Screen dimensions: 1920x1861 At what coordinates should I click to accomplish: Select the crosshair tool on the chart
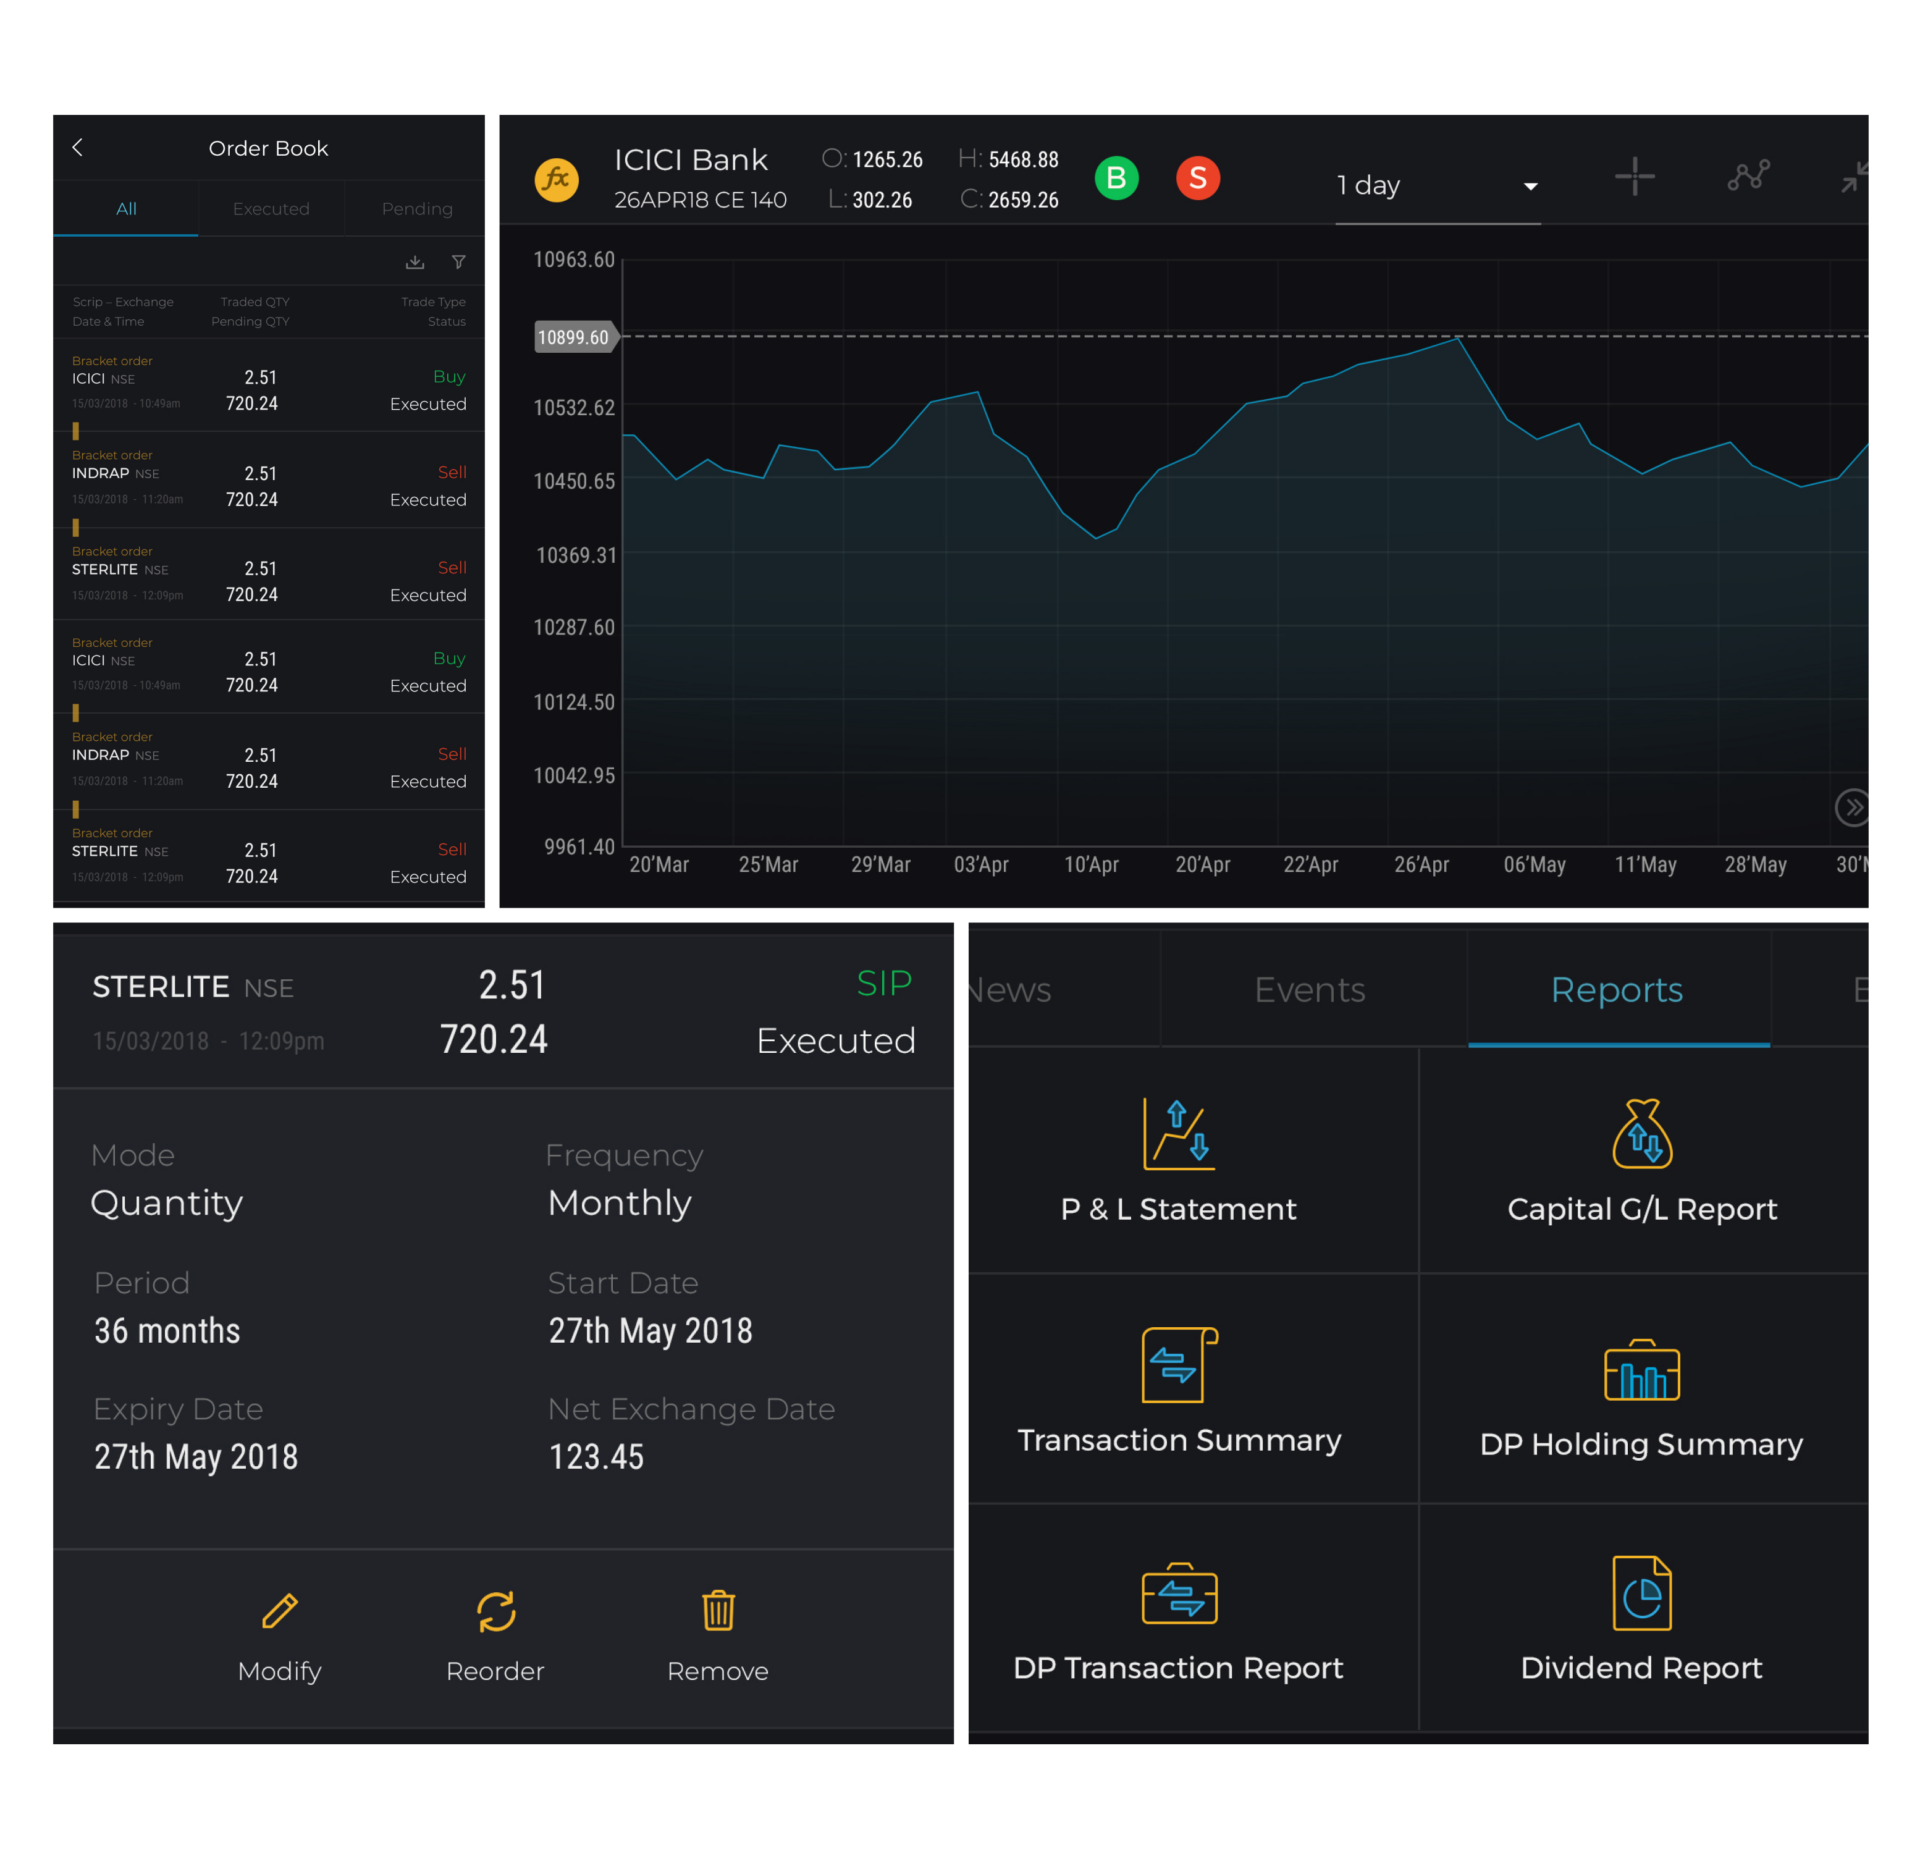pyautogui.click(x=1634, y=177)
